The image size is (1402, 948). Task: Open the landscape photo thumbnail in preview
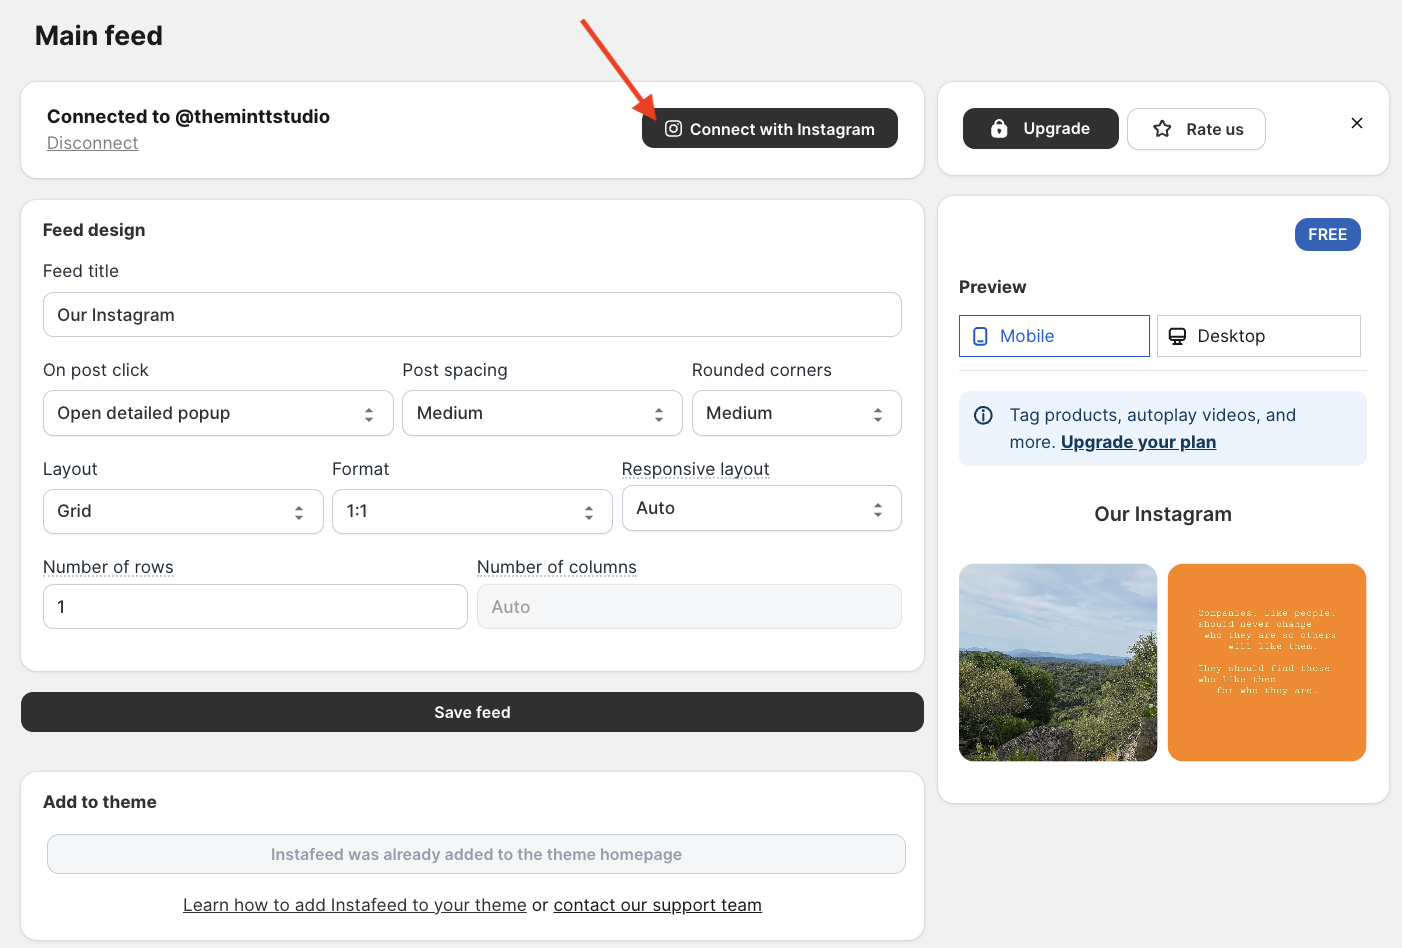pyautogui.click(x=1058, y=662)
